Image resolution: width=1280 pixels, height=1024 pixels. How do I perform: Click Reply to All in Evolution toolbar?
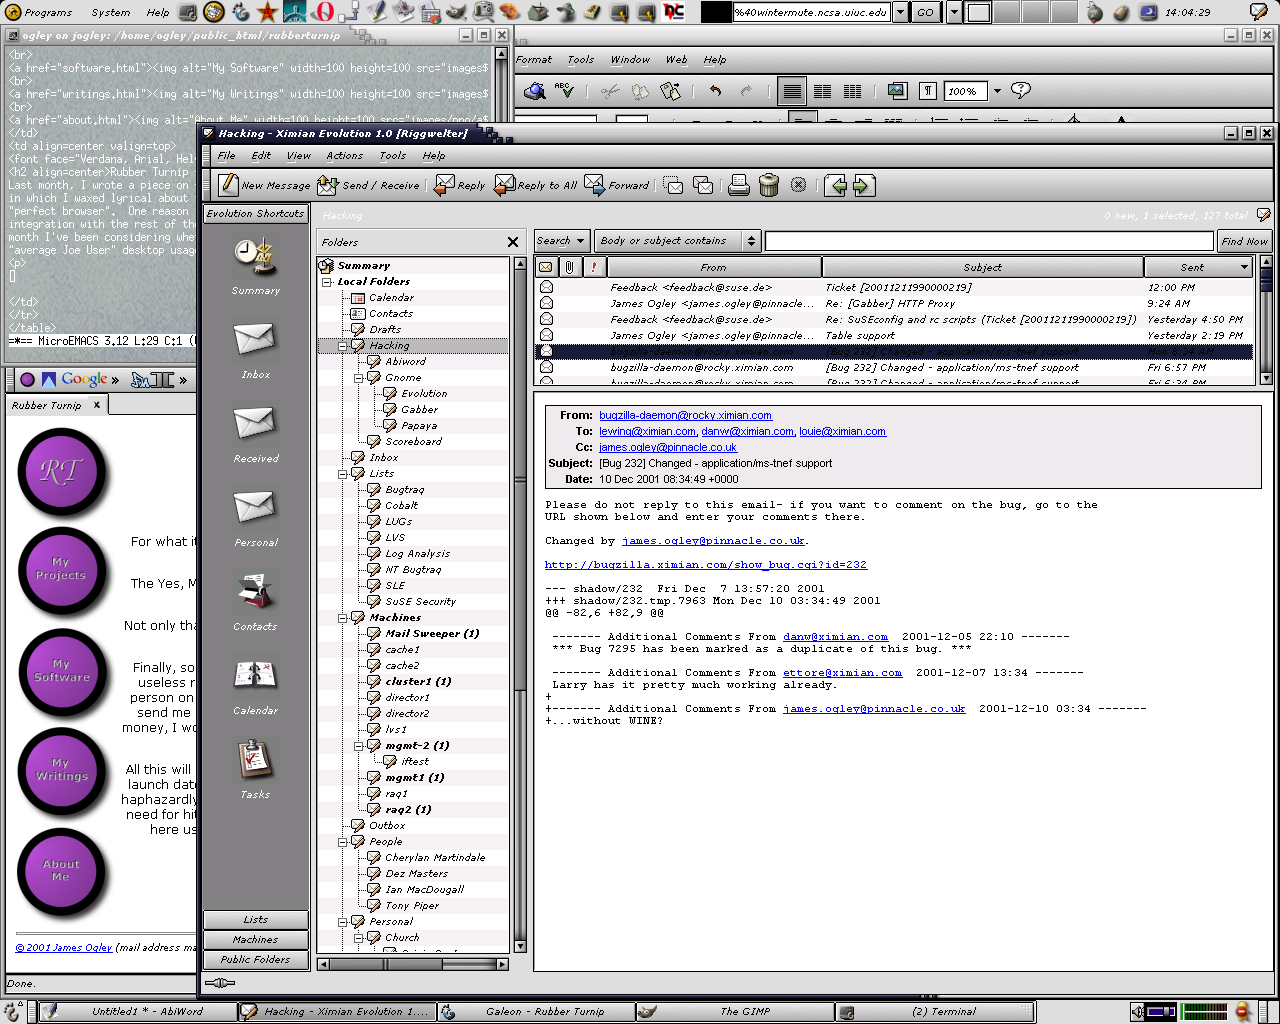click(535, 185)
